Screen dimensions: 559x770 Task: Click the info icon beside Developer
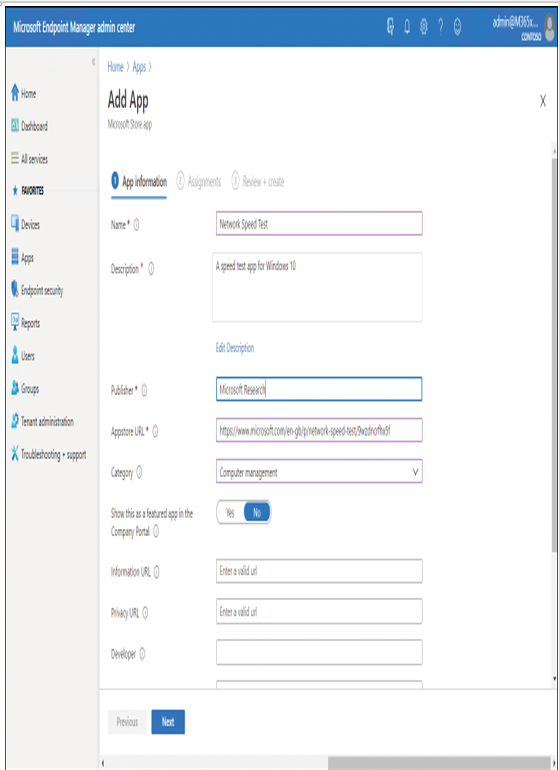point(142,654)
